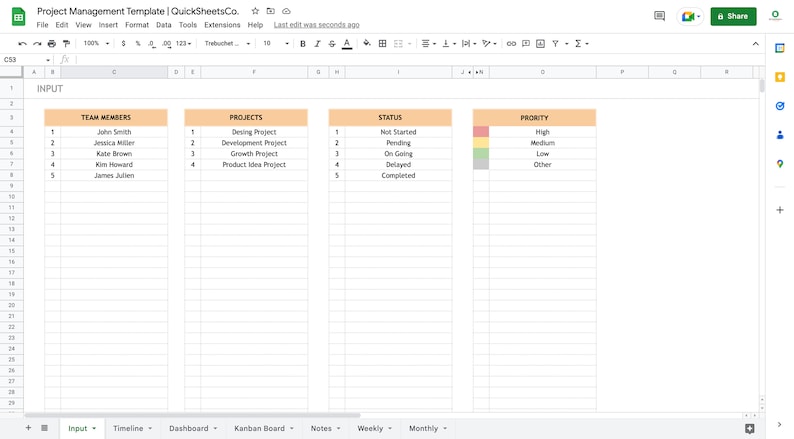Open Maps in side panel
This screenshot has height=439, width=794.
tap(780, 164)
